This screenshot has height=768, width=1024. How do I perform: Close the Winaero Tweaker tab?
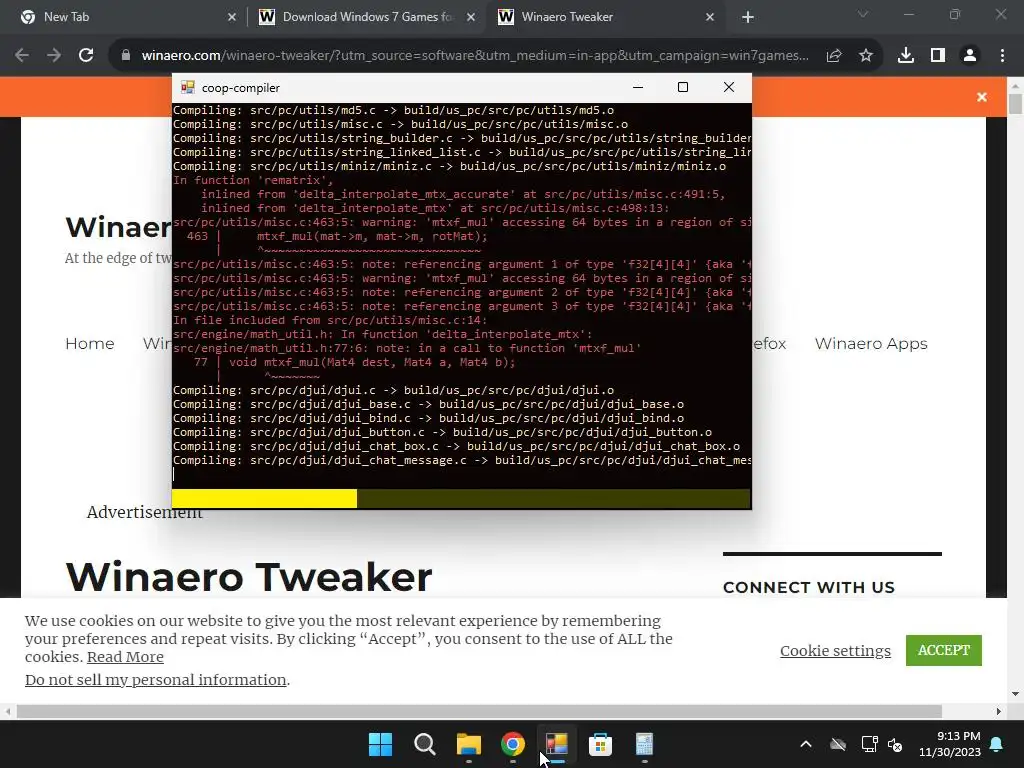coord(710,17)
